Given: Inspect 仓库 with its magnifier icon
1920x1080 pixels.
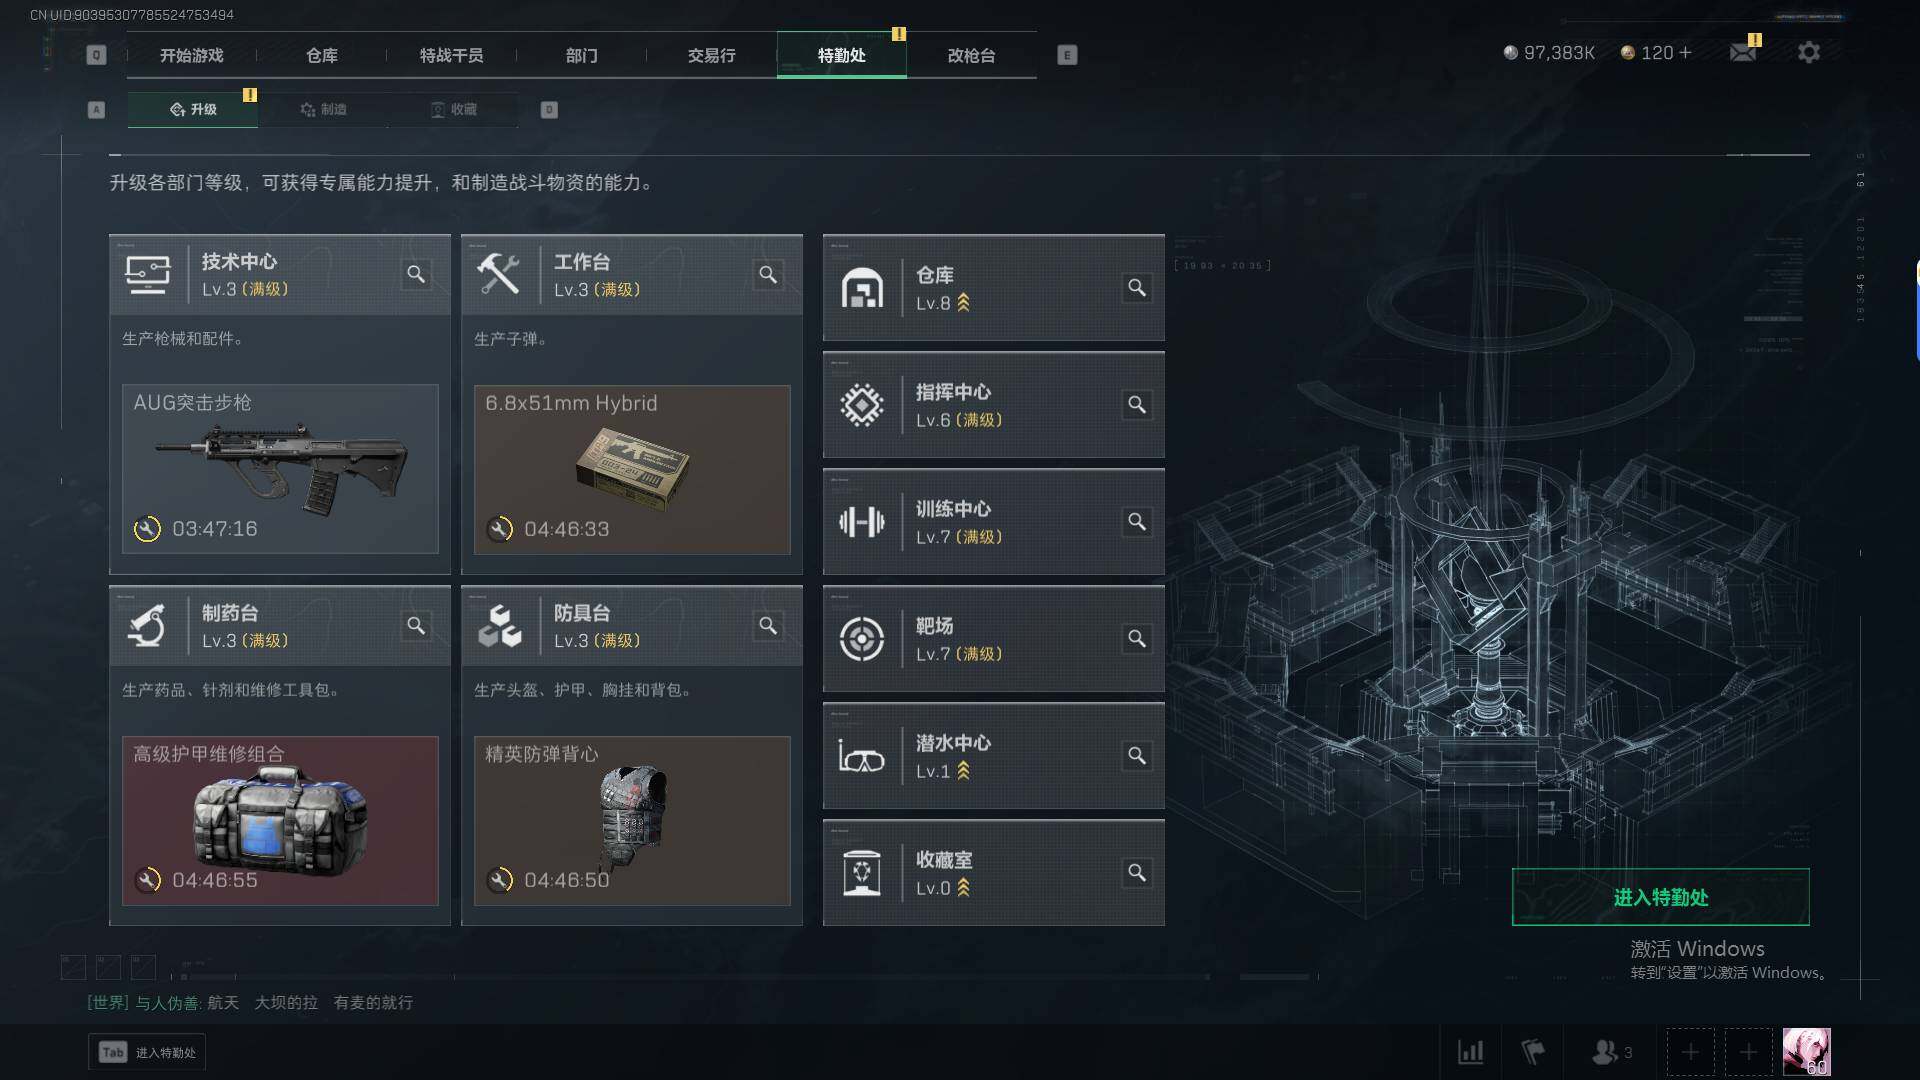Looking at the screenshot, I should 1137,288.
